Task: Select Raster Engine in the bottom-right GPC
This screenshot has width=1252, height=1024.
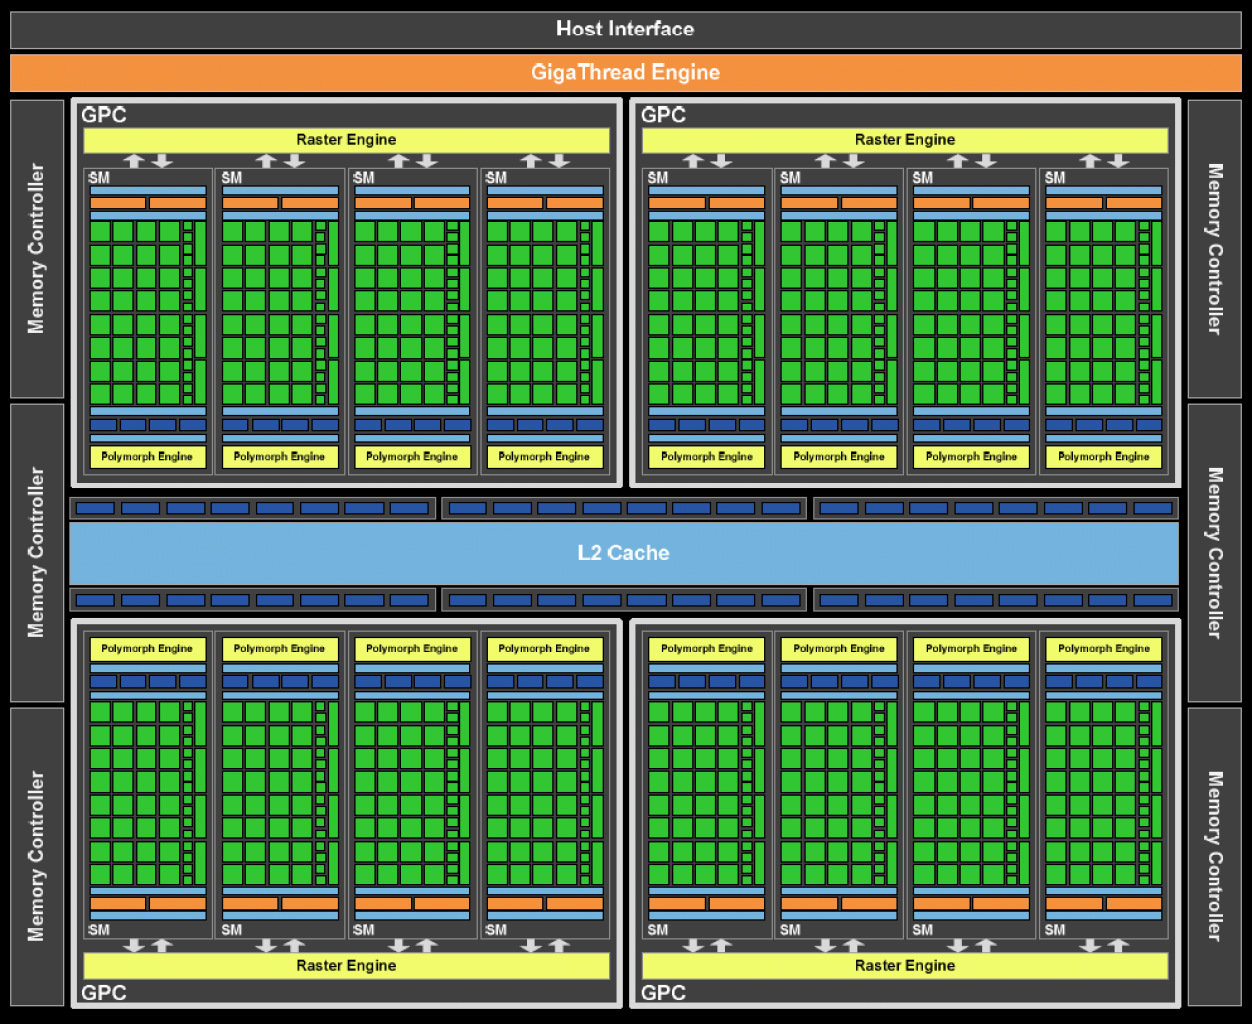Action: pyautogui.click(x=905, y=965)
